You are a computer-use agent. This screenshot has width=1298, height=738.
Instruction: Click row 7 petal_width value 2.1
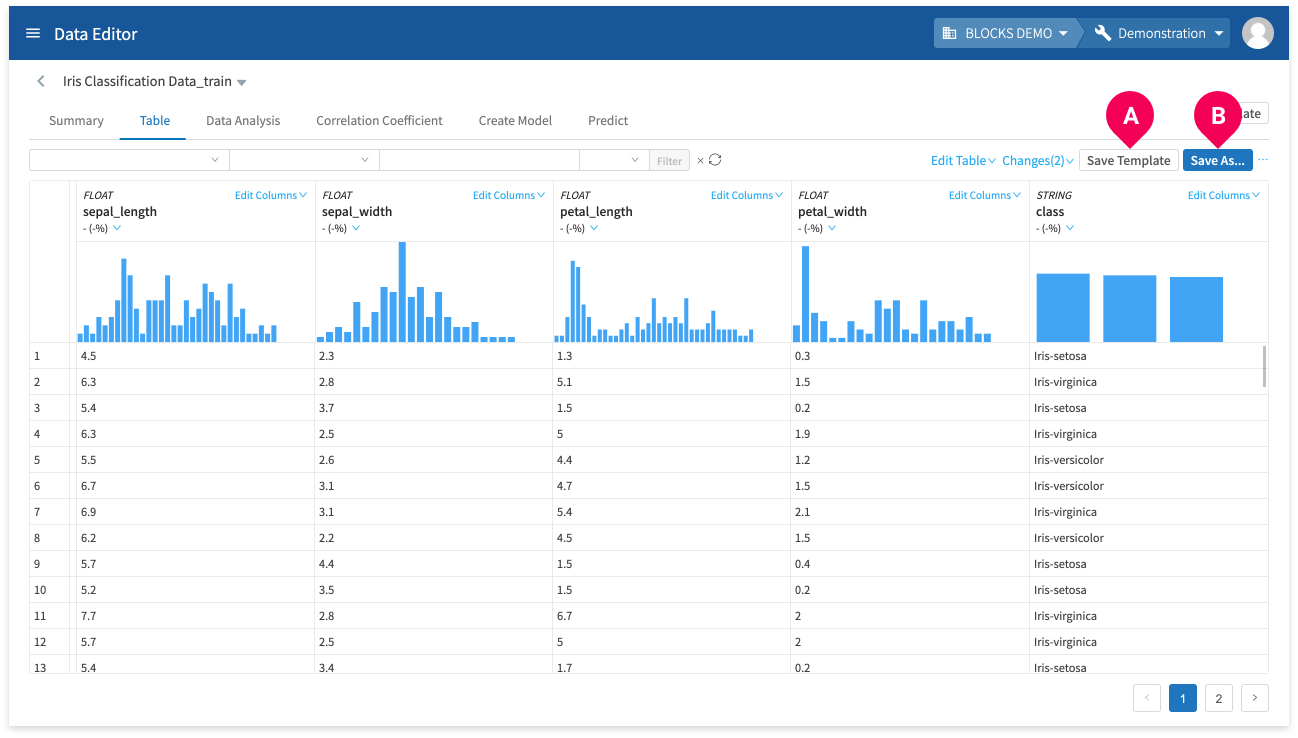point(910,512)
